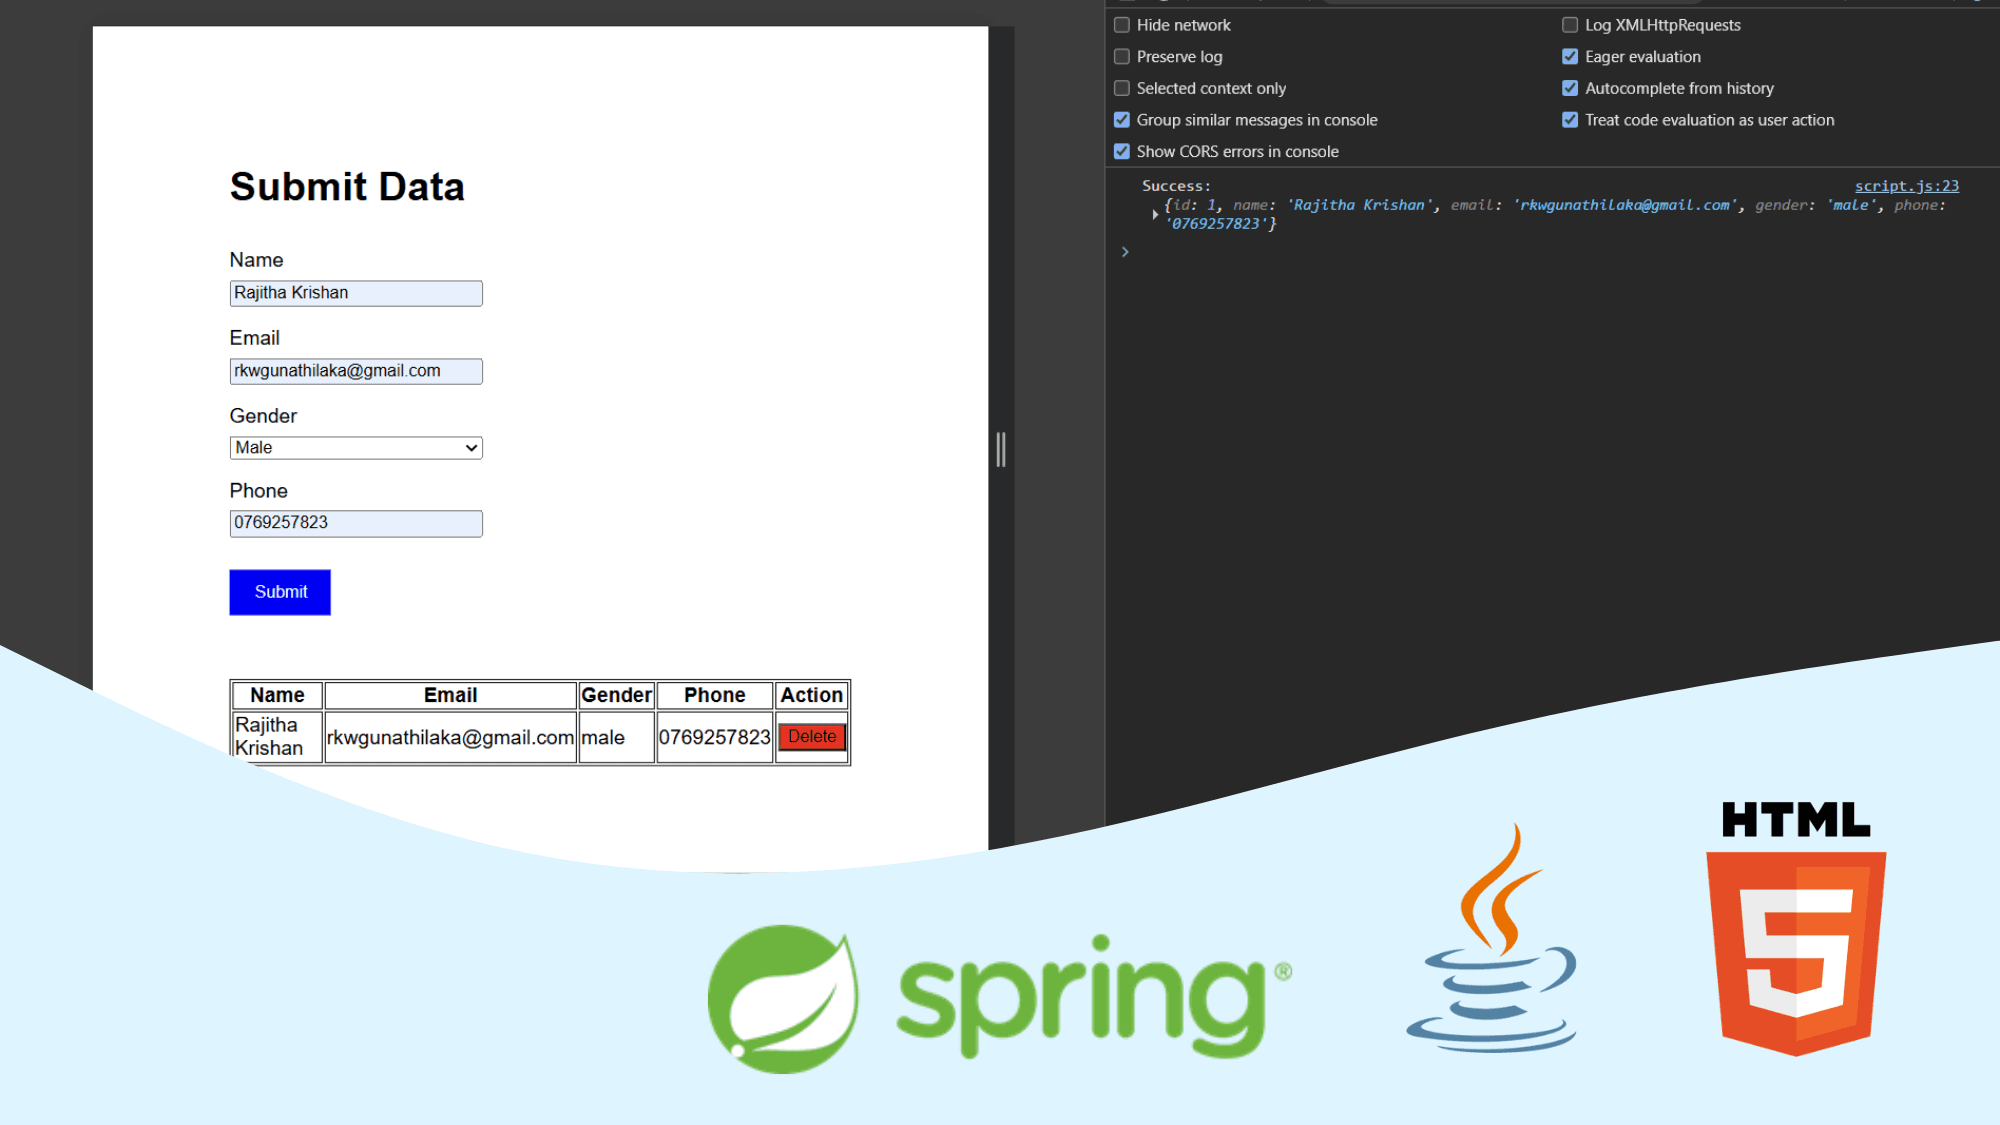Enable Log XMLHttpRequests checkbox
The height and width of the screenshot is (1125, 2000).
(x=1570, y=25)
